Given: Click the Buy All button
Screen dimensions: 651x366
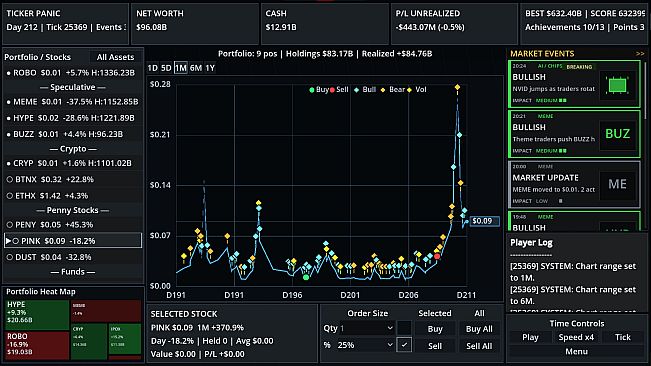Looking at the screenshot, I should coord(479,329).
